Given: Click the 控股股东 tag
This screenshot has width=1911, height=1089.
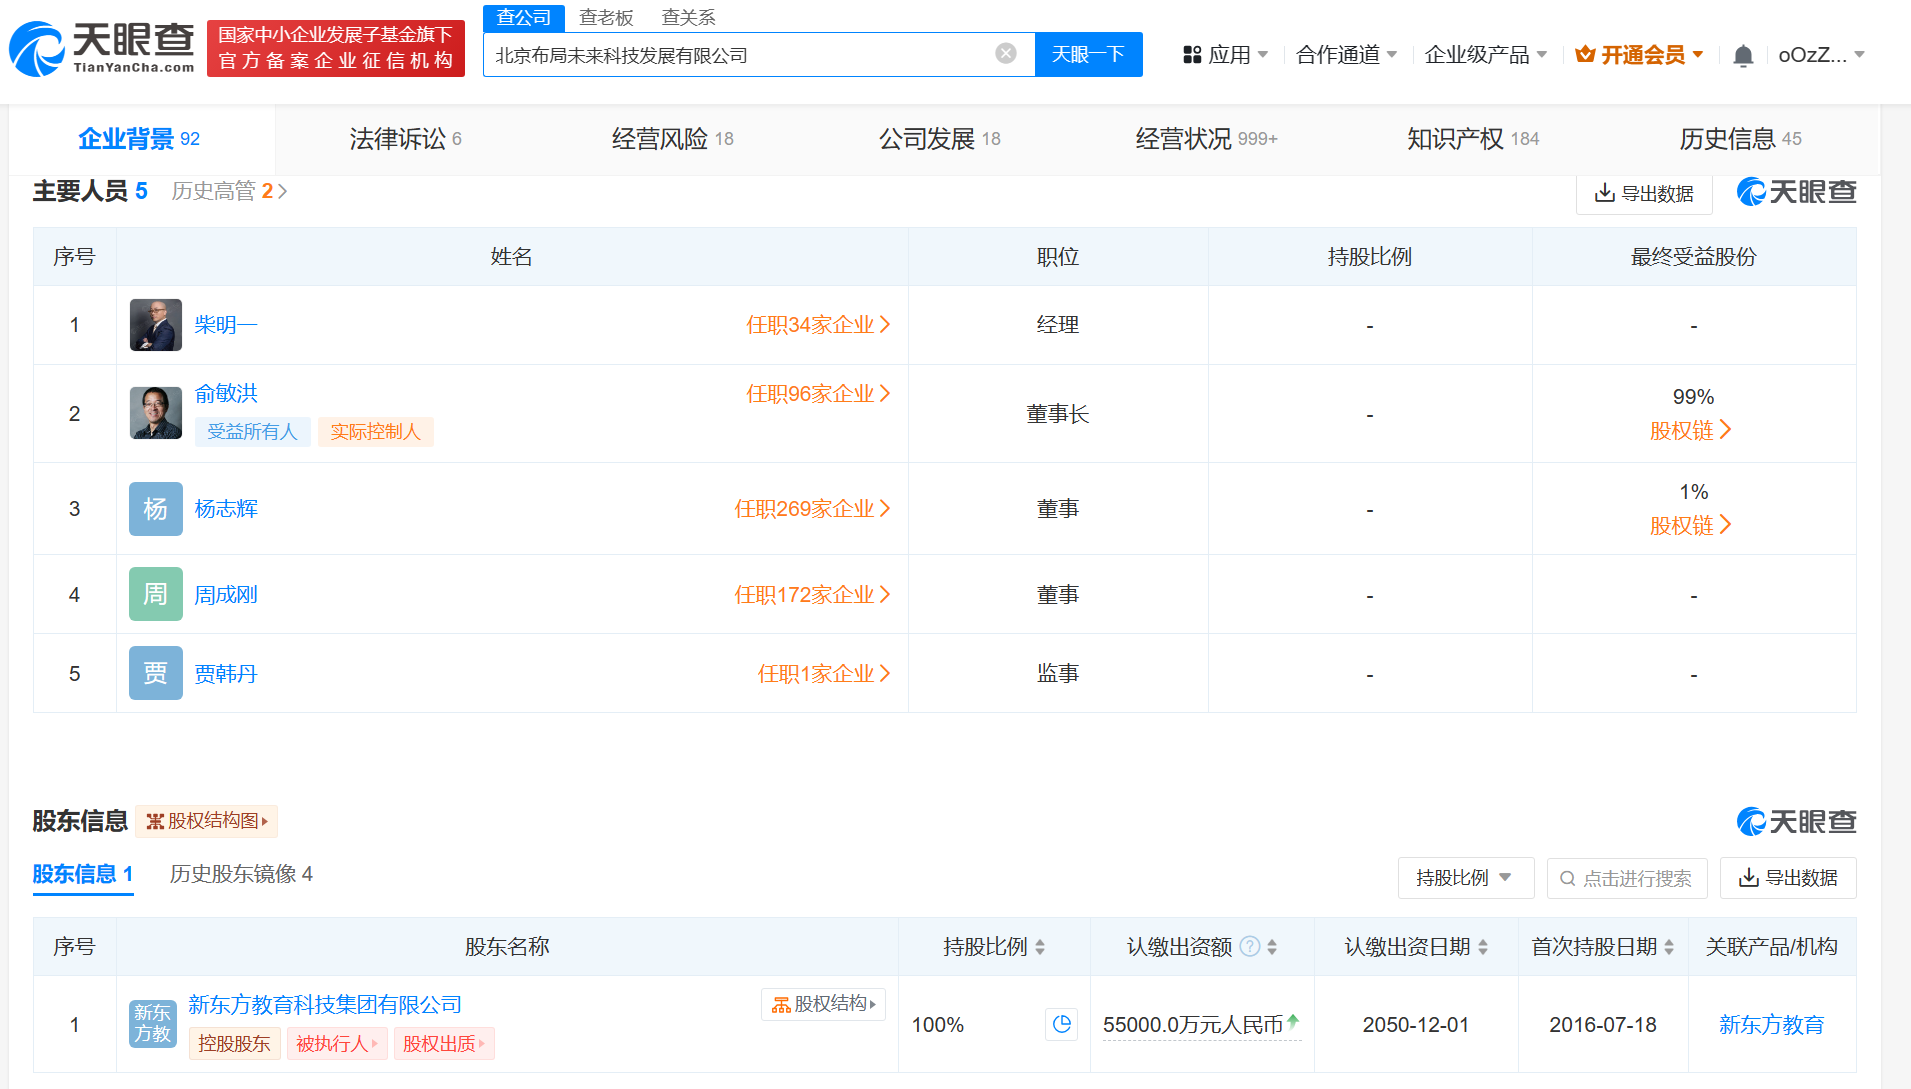Looking at the screenshot, I should (x=234, y=1044).
